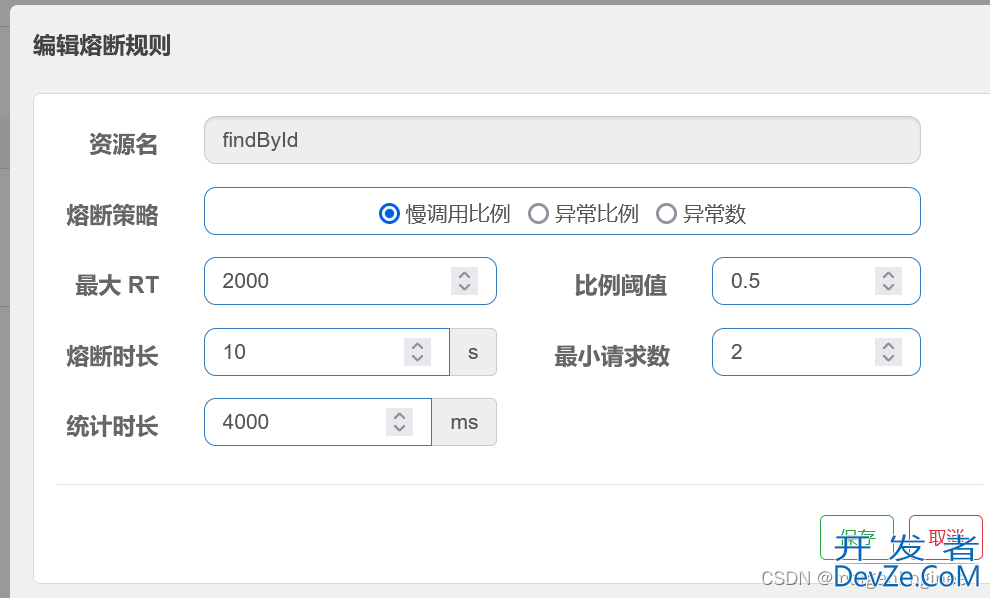This screenshot has width=990, height=598.
Task: Click the red 取消 button
Action: coord(946,537)
